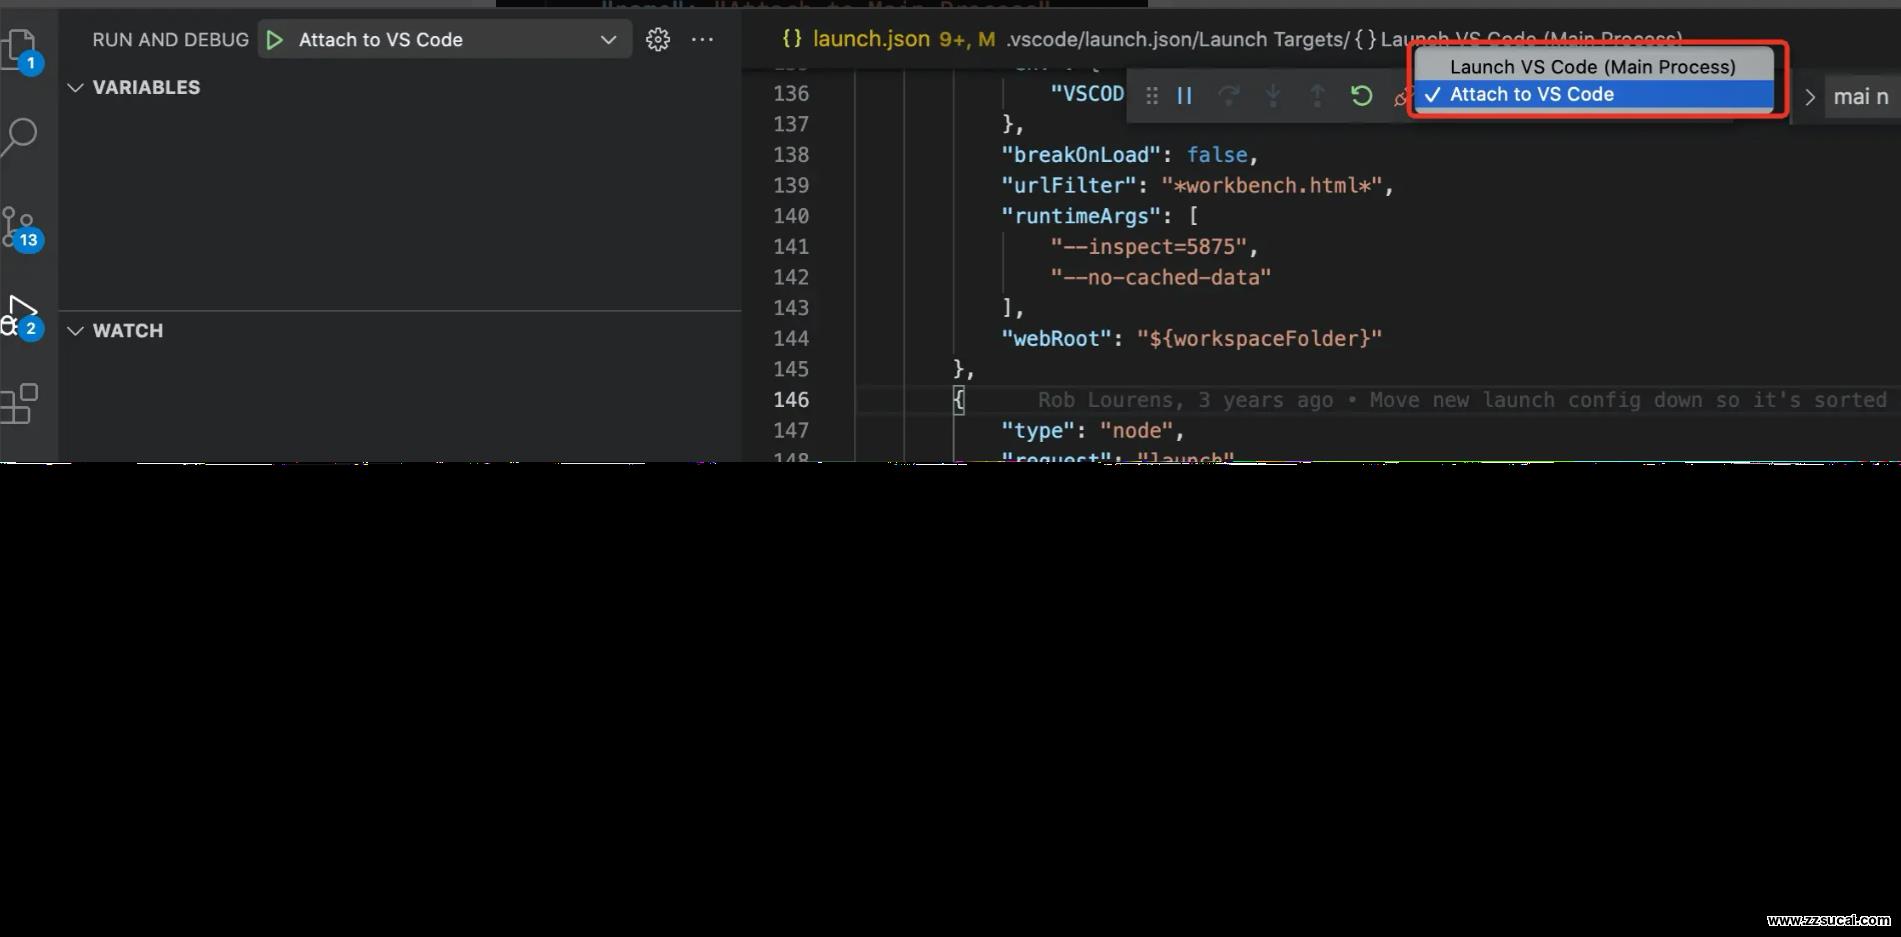
Task: Click the false value on line 138
Action: pyautogui.click(x=1217, y=155)
